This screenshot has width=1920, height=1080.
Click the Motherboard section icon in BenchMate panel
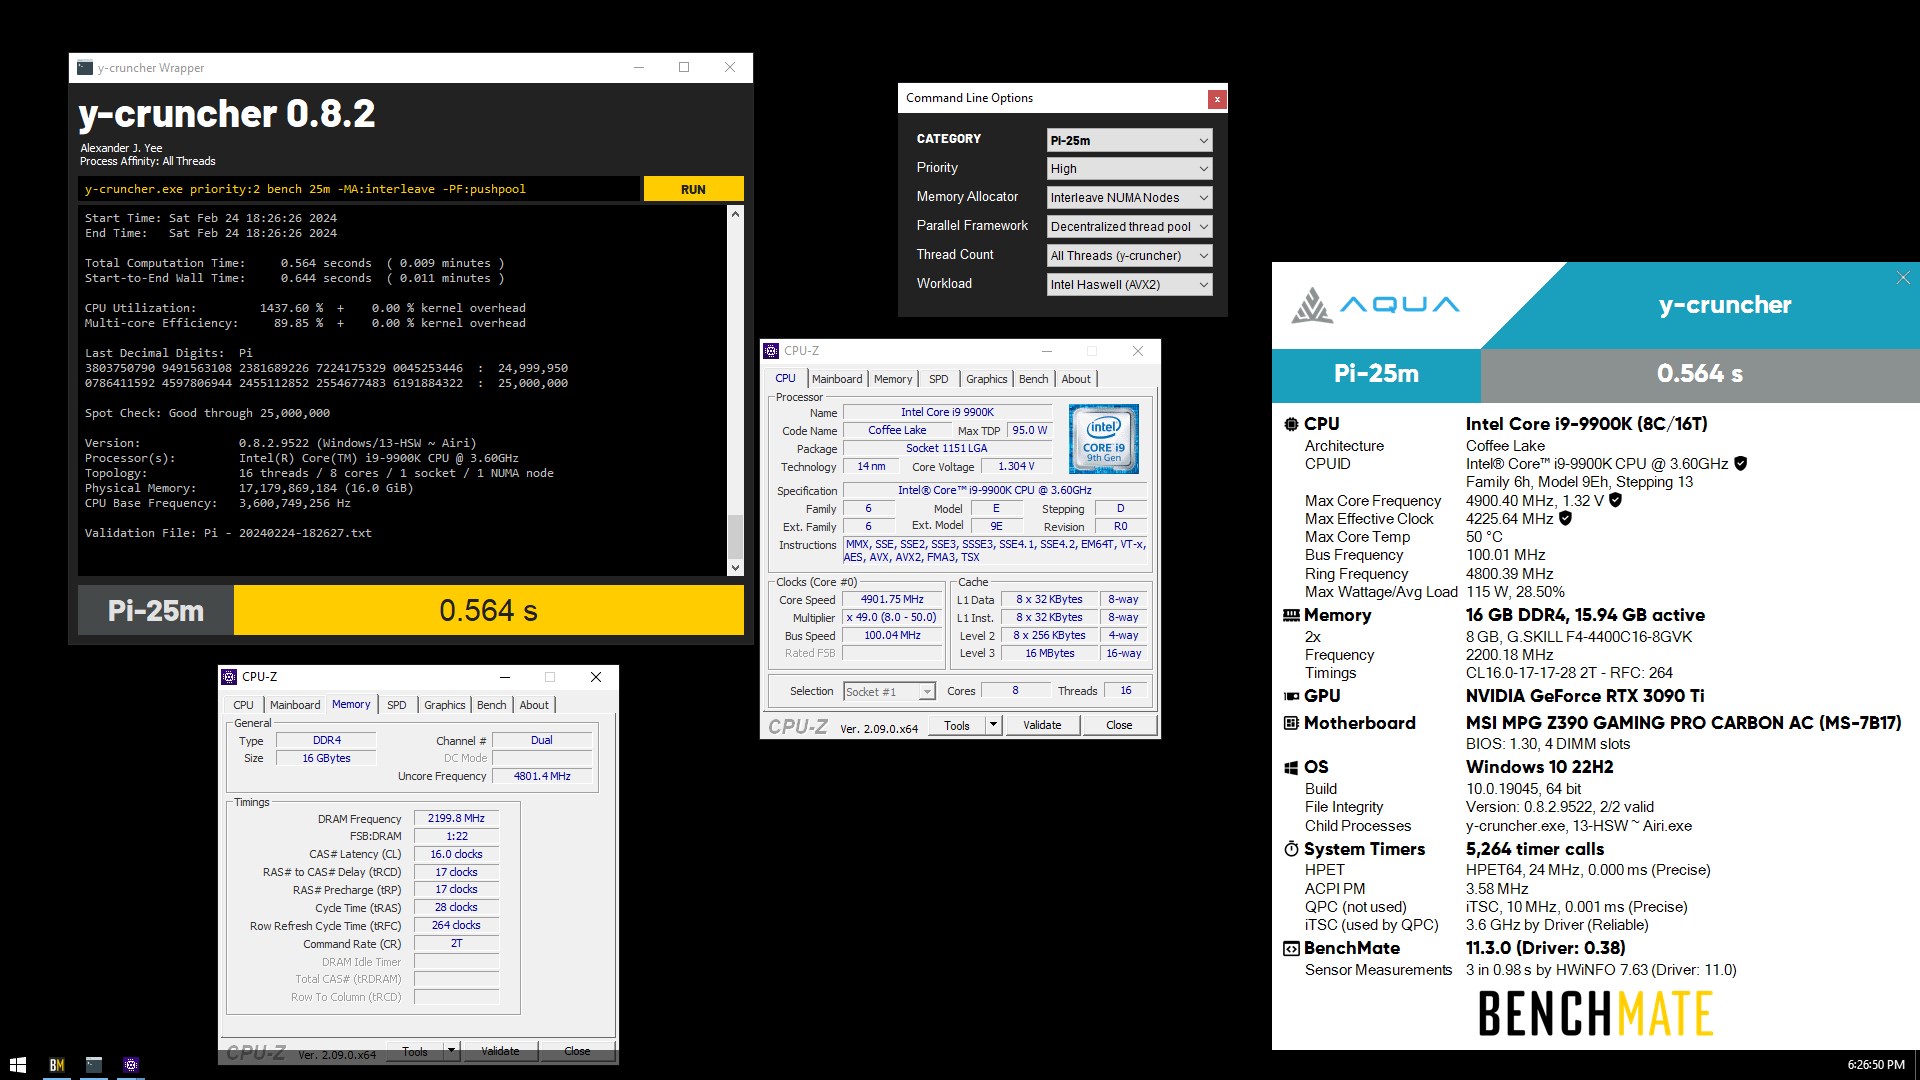point(1291,723)
